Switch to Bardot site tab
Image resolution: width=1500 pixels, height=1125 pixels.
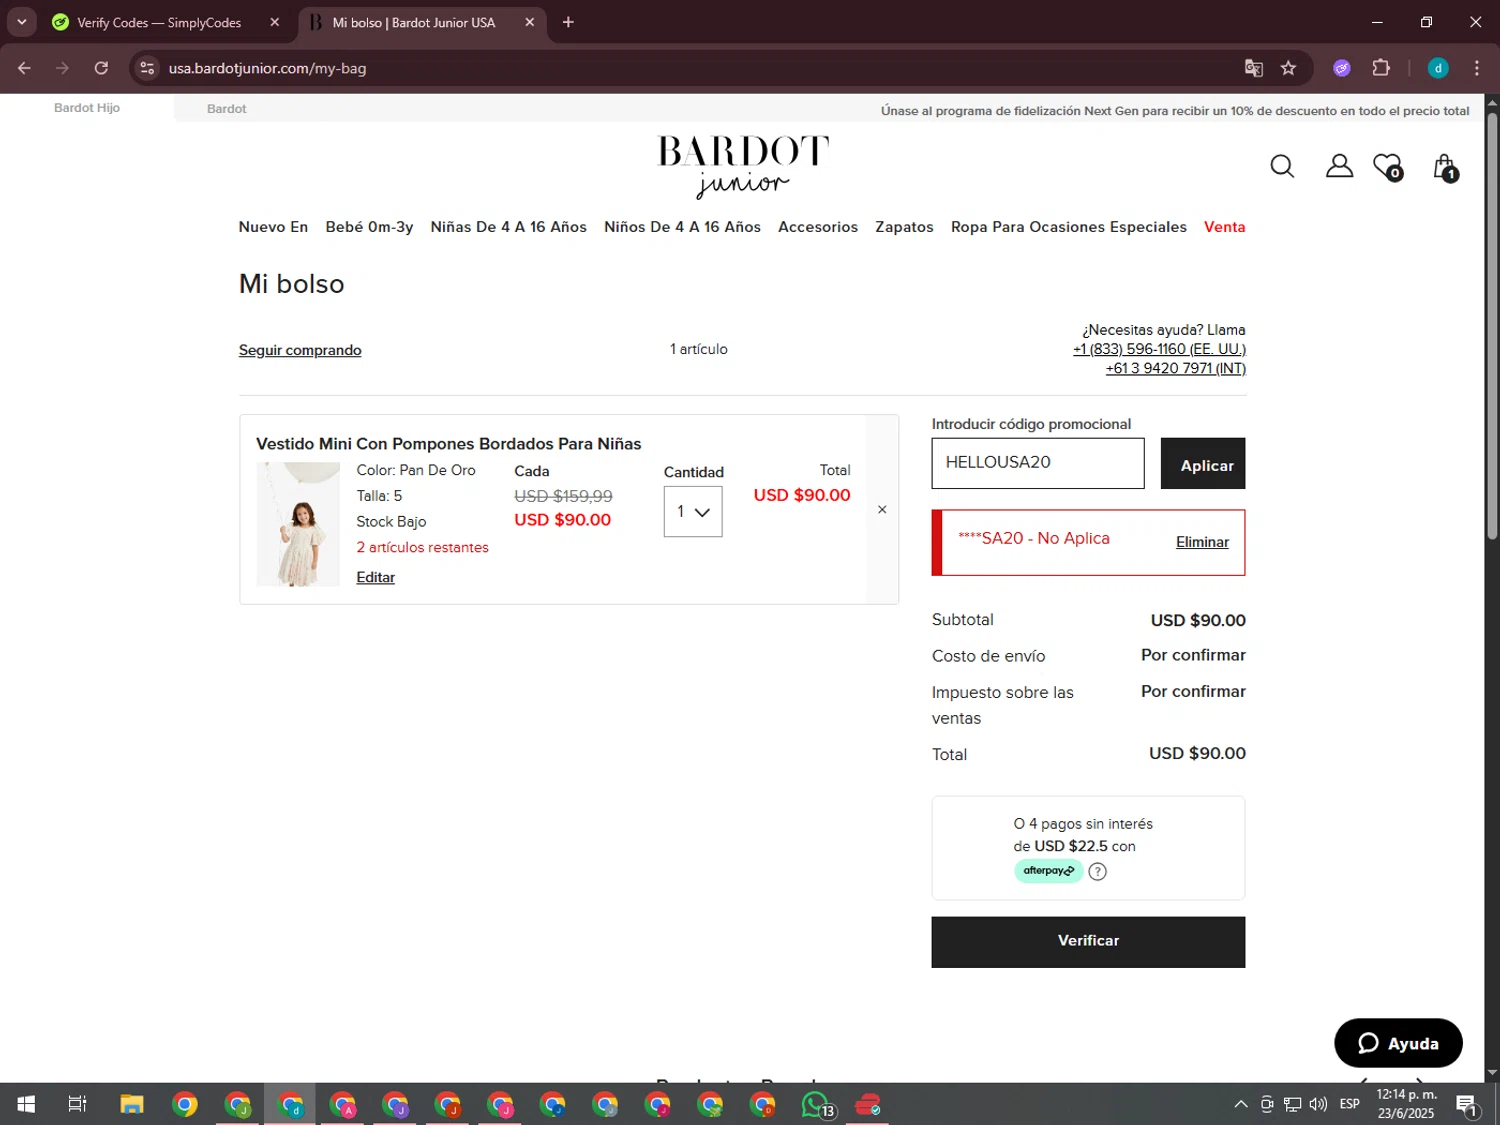click(x=227, y=108)
